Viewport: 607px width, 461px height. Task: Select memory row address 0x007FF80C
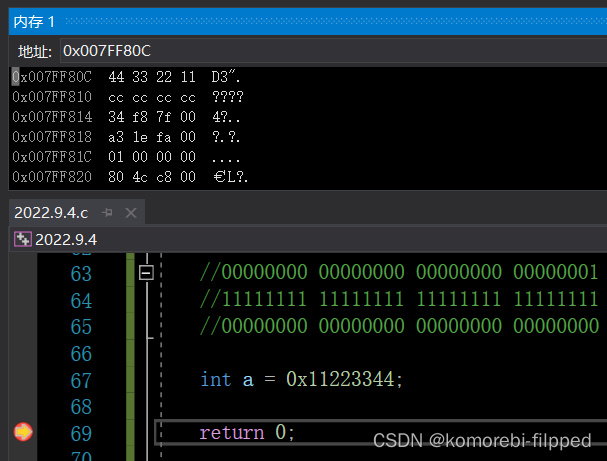click(52, 77)
